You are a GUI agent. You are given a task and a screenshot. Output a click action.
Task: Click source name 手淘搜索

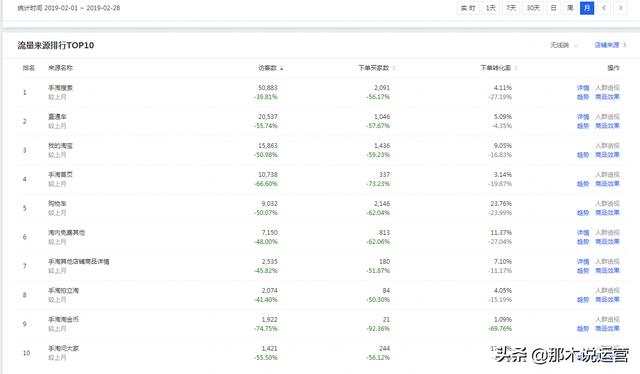(60, 88)
